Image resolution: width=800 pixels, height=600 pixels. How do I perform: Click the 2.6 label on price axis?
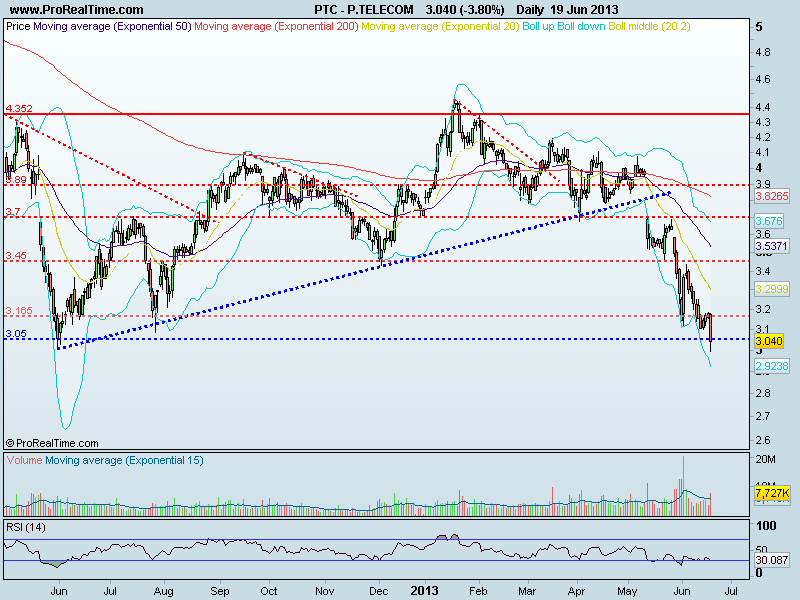click(x=763, y=440)
